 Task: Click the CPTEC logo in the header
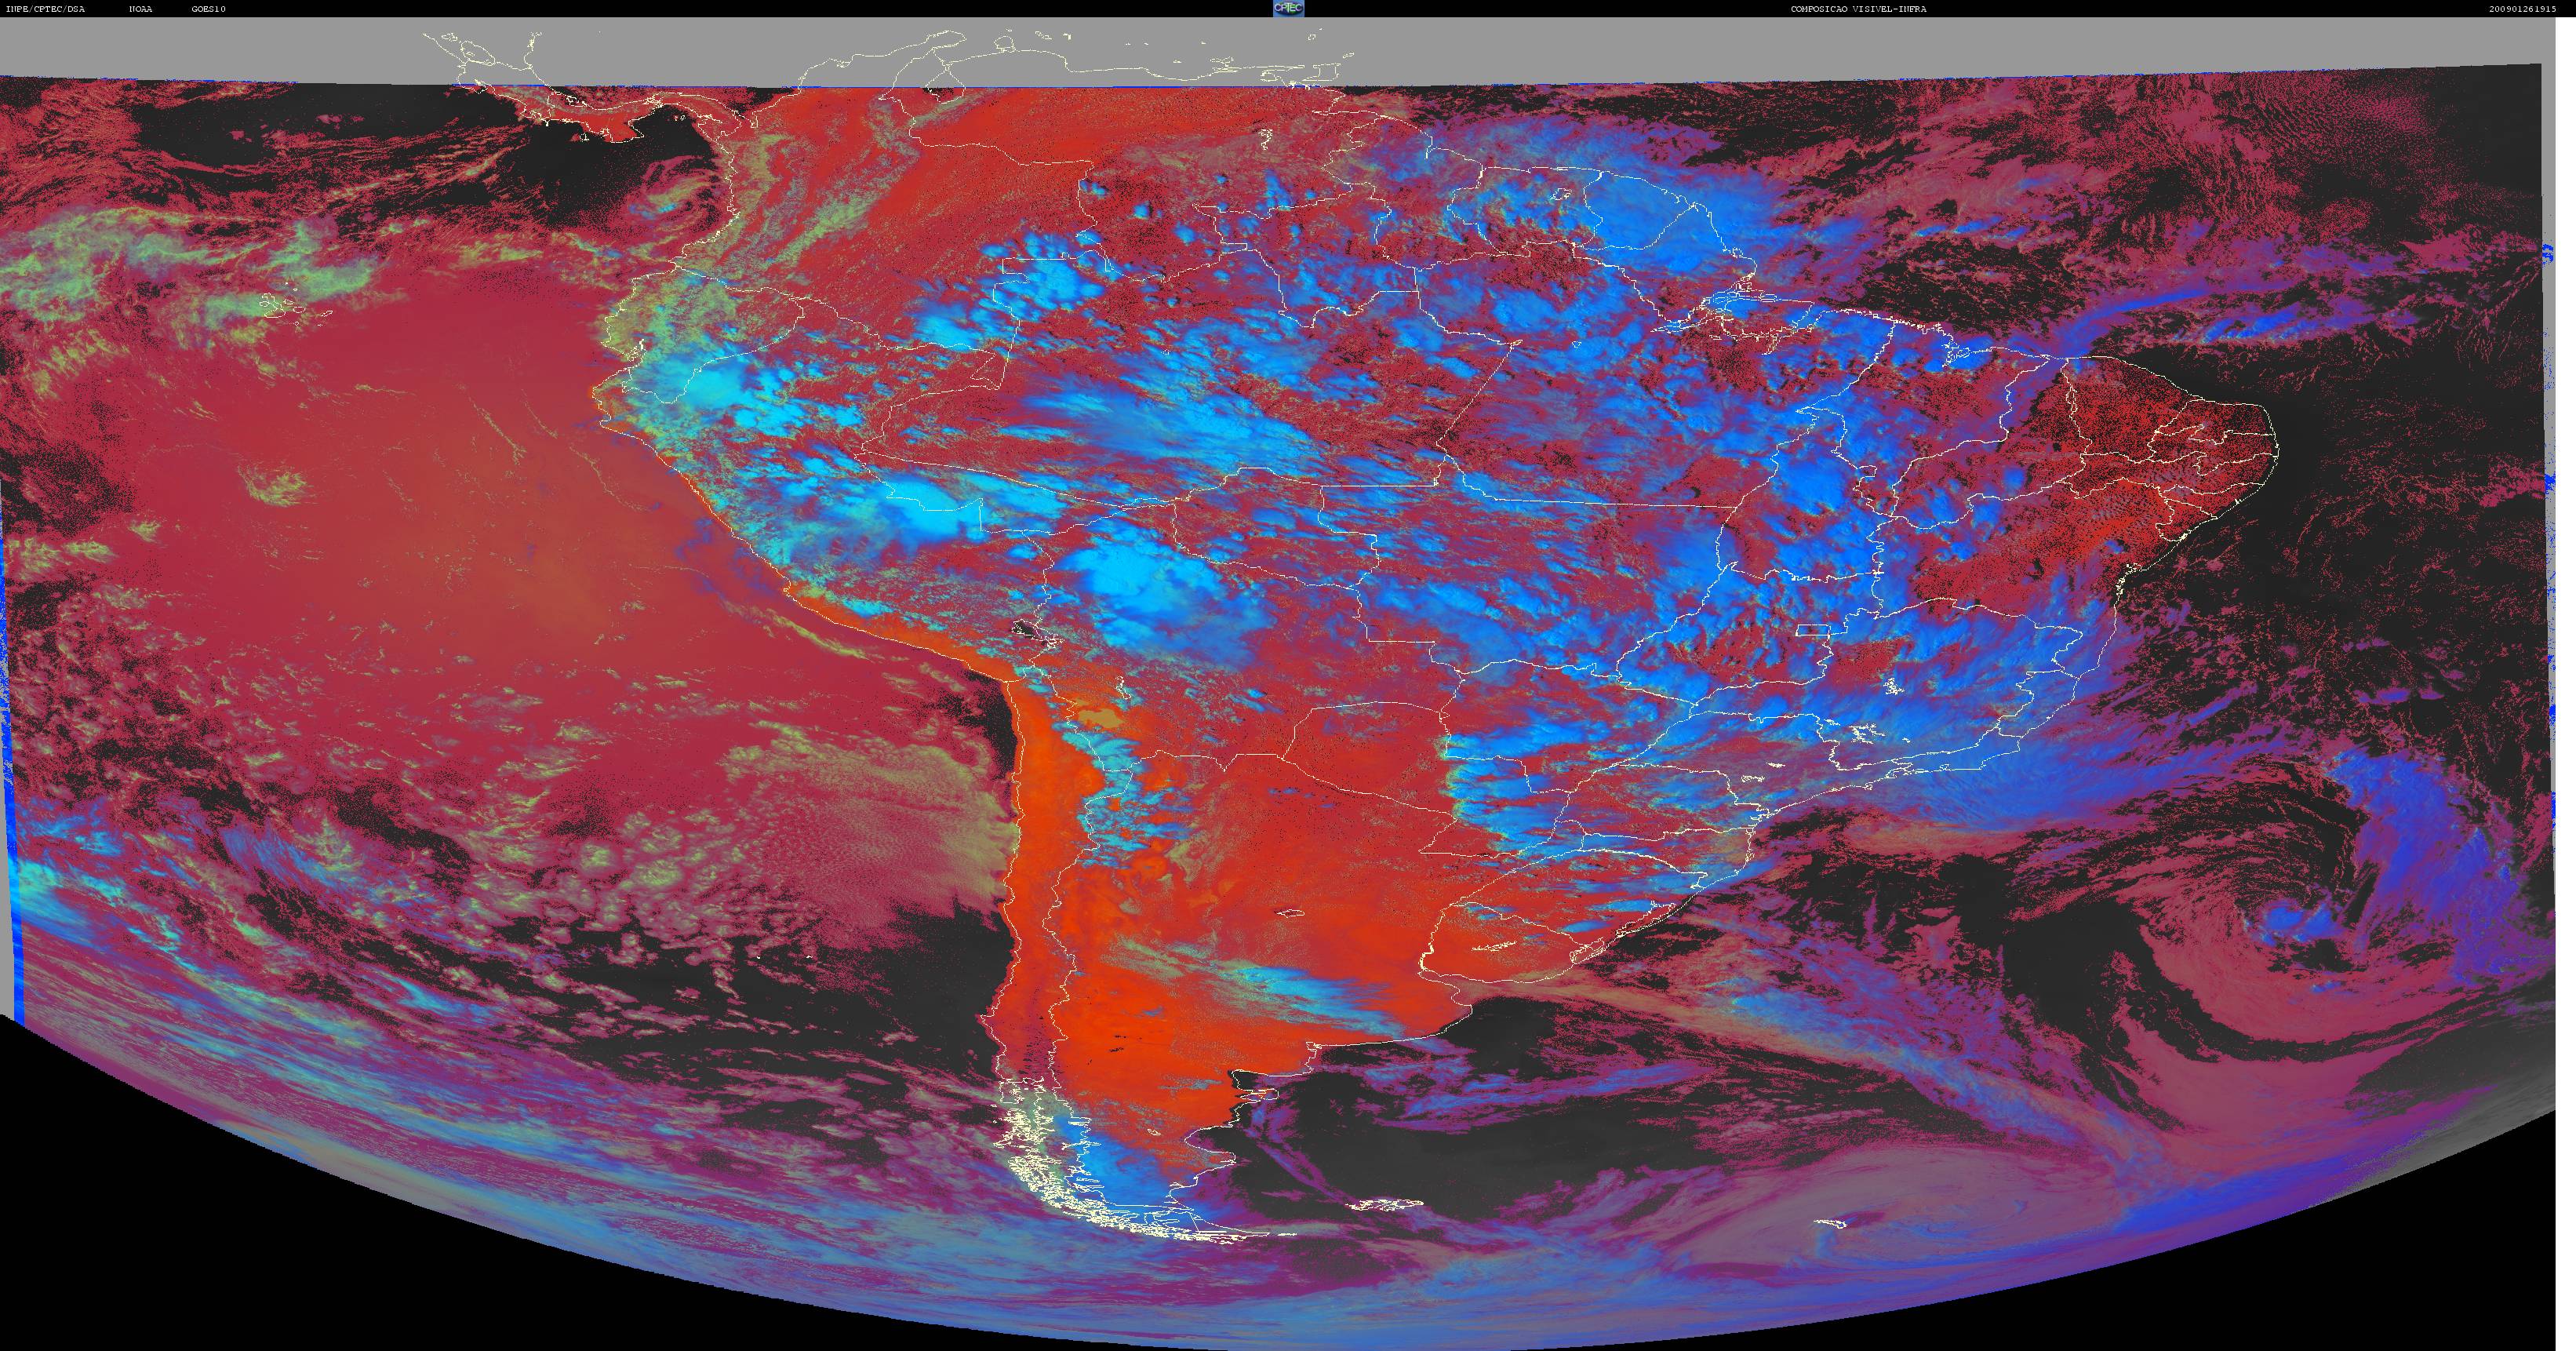(x=1288, y=8)
